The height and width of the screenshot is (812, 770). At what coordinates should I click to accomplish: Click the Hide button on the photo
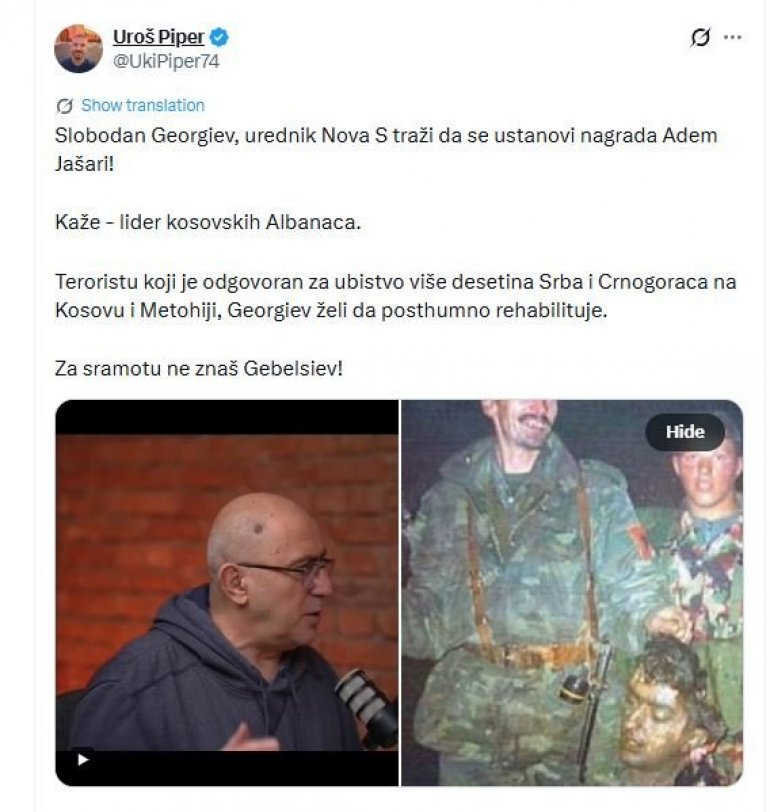pyautogui.click(x=685, y=431)
